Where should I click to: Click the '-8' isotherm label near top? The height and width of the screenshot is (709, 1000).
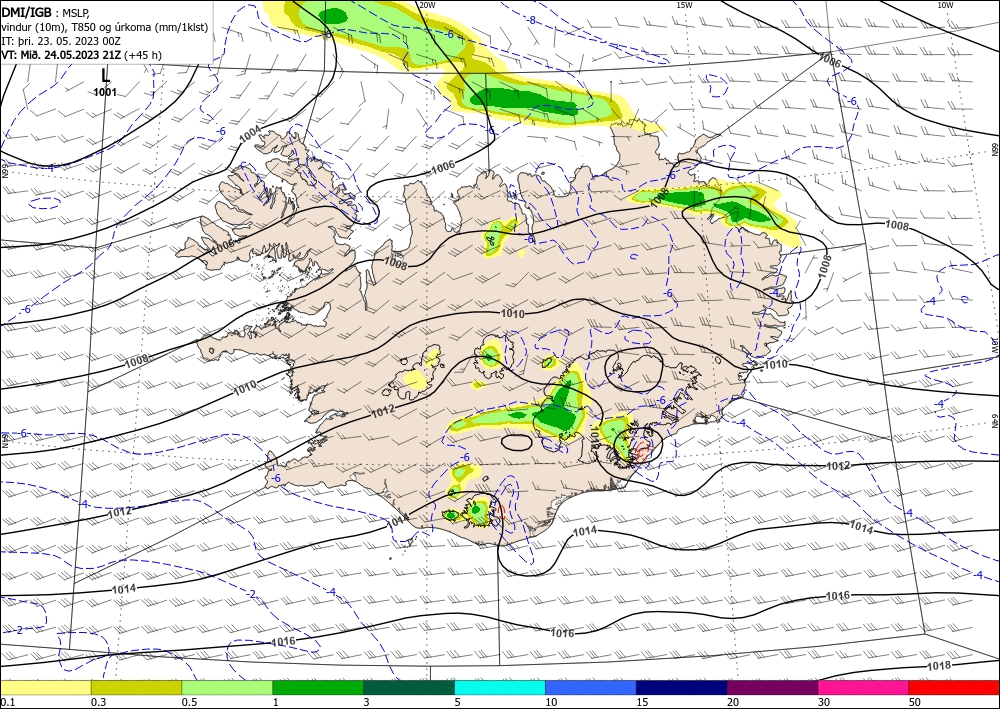tap(531, 20)
